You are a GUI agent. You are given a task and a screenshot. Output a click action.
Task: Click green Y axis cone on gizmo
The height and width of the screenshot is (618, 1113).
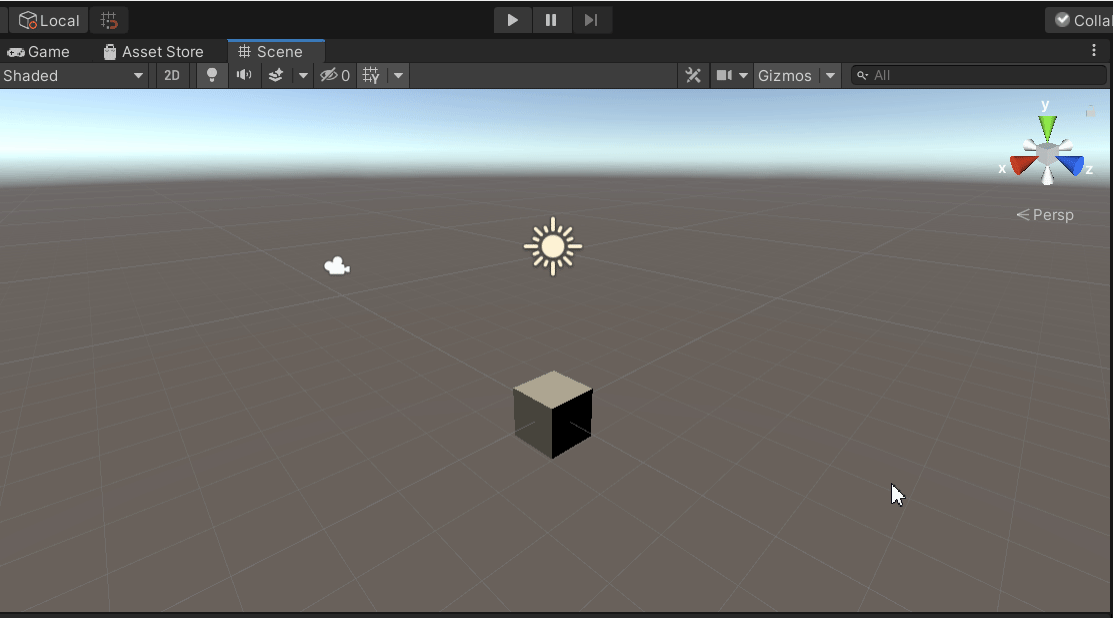pos(1047,127)
